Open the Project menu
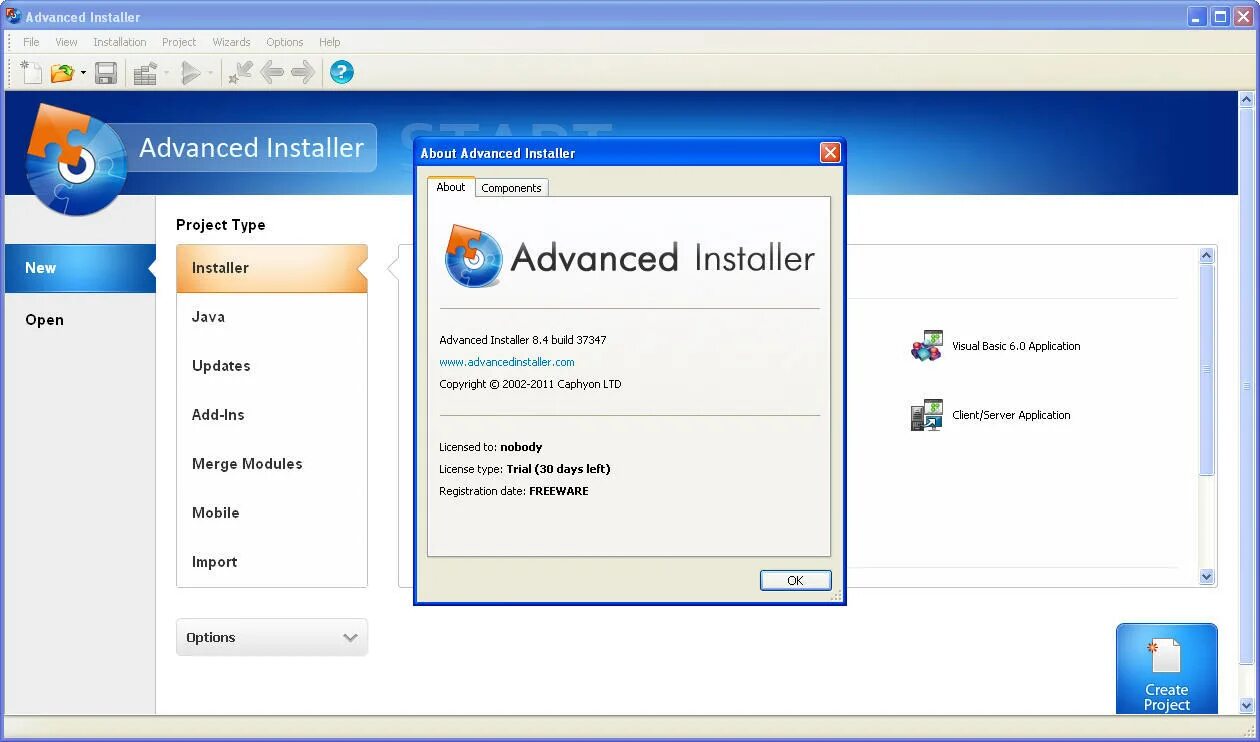 click(179, 42)
